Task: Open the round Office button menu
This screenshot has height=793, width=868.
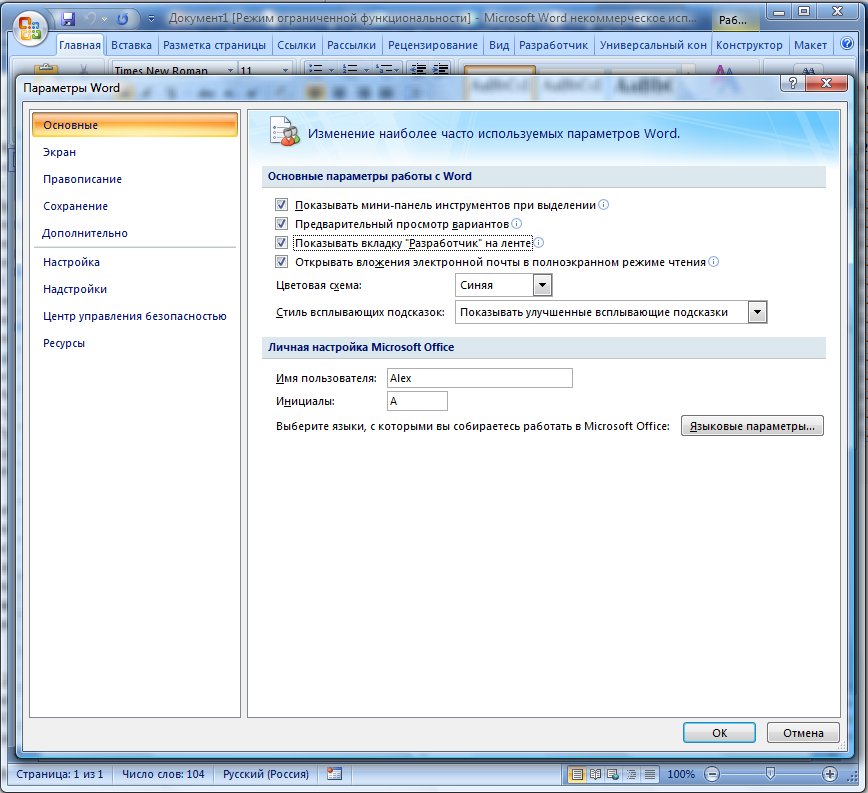Action: [30, 29]
